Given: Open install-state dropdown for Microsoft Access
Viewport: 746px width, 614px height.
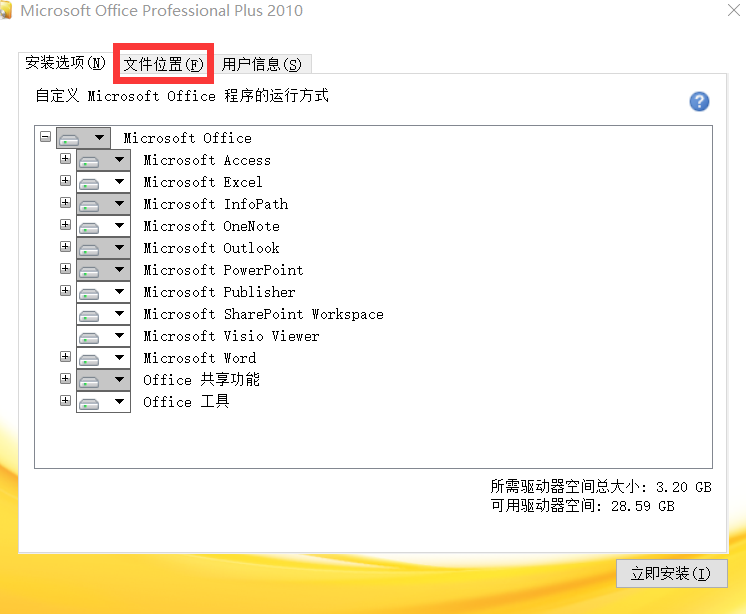Looking at the screenshot, I should [103, 160].
